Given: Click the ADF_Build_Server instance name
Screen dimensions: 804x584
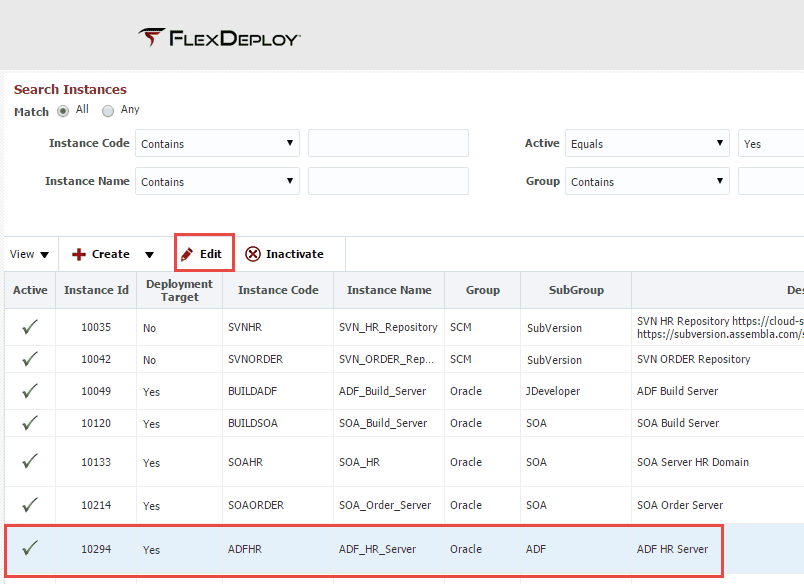Looking at the screenshot, I should pyautogui.click(x=383, y=391).
